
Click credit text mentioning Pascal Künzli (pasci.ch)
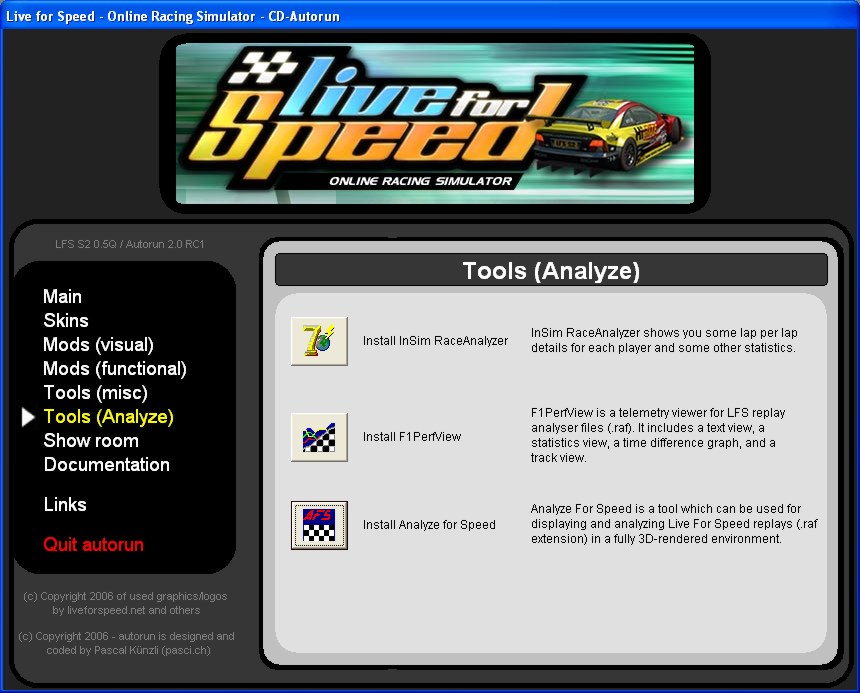(x=127, y=643)
